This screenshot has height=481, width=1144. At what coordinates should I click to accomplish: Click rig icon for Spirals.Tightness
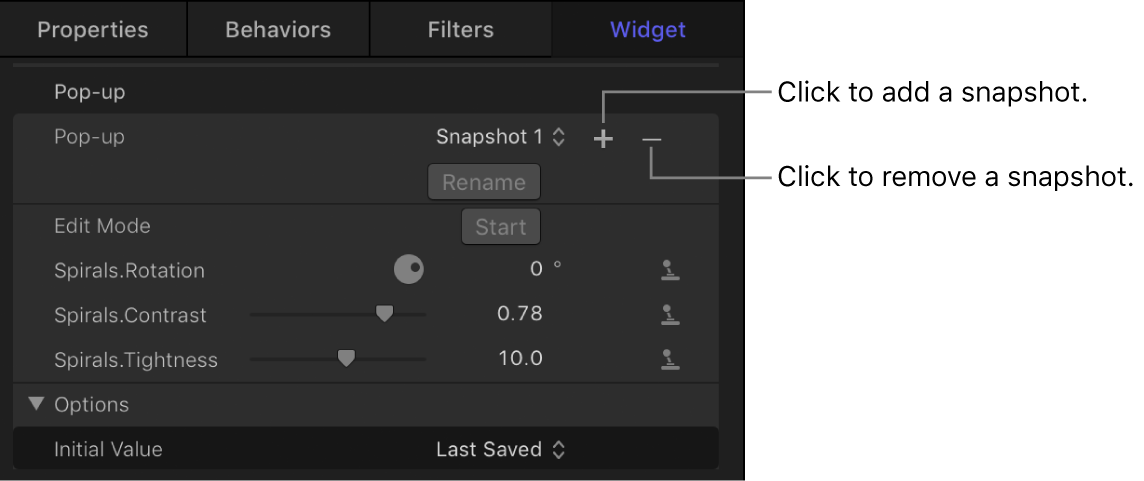point(670,360)
